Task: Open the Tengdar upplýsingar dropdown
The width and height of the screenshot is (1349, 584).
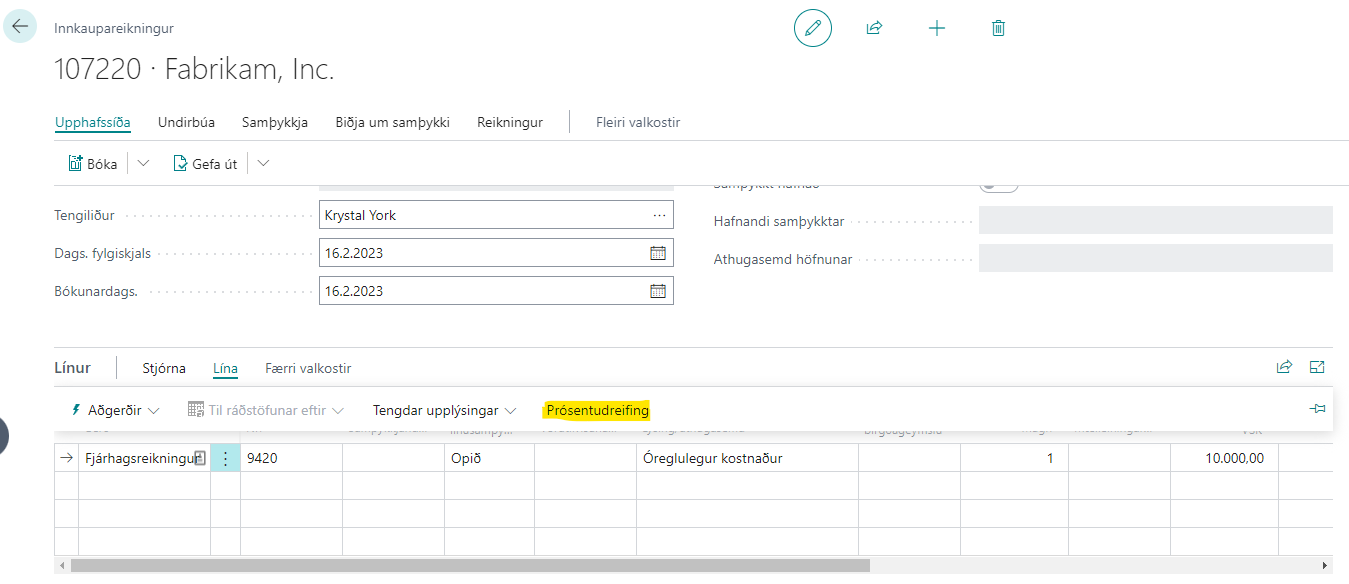Action: click(x=444, y=410)
